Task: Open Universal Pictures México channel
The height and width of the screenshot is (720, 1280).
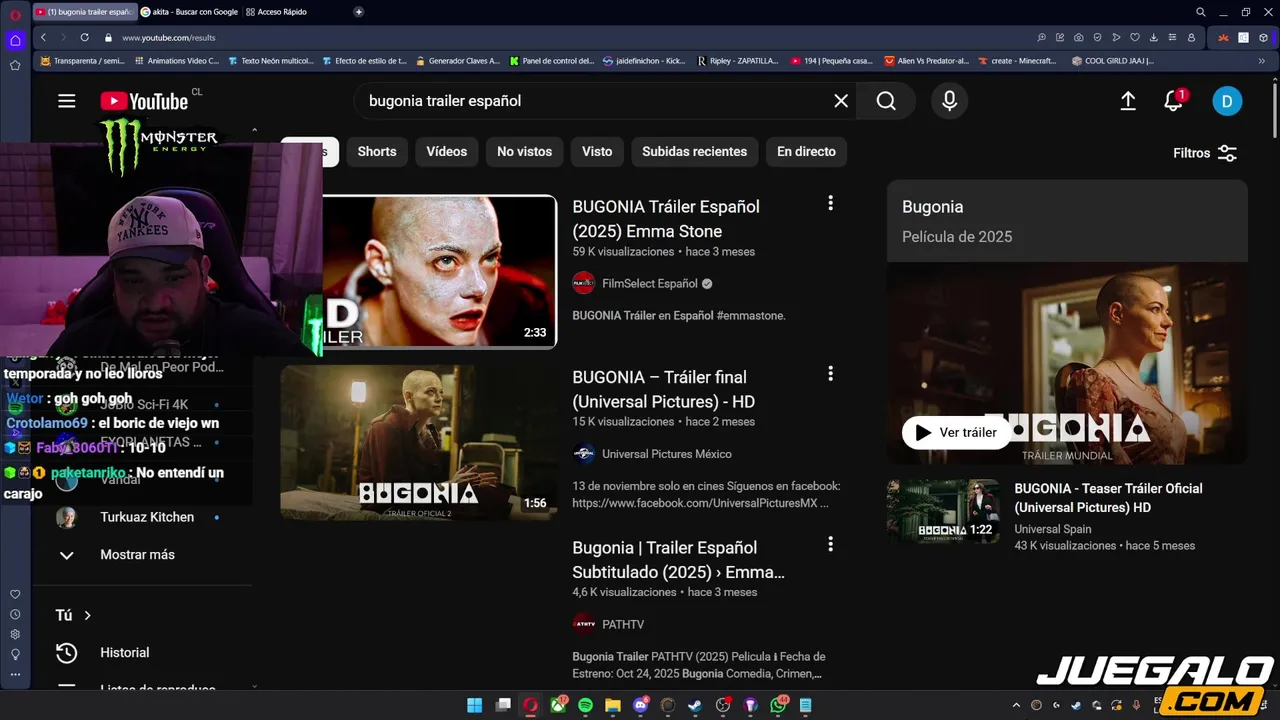Action: click(667, 454)
